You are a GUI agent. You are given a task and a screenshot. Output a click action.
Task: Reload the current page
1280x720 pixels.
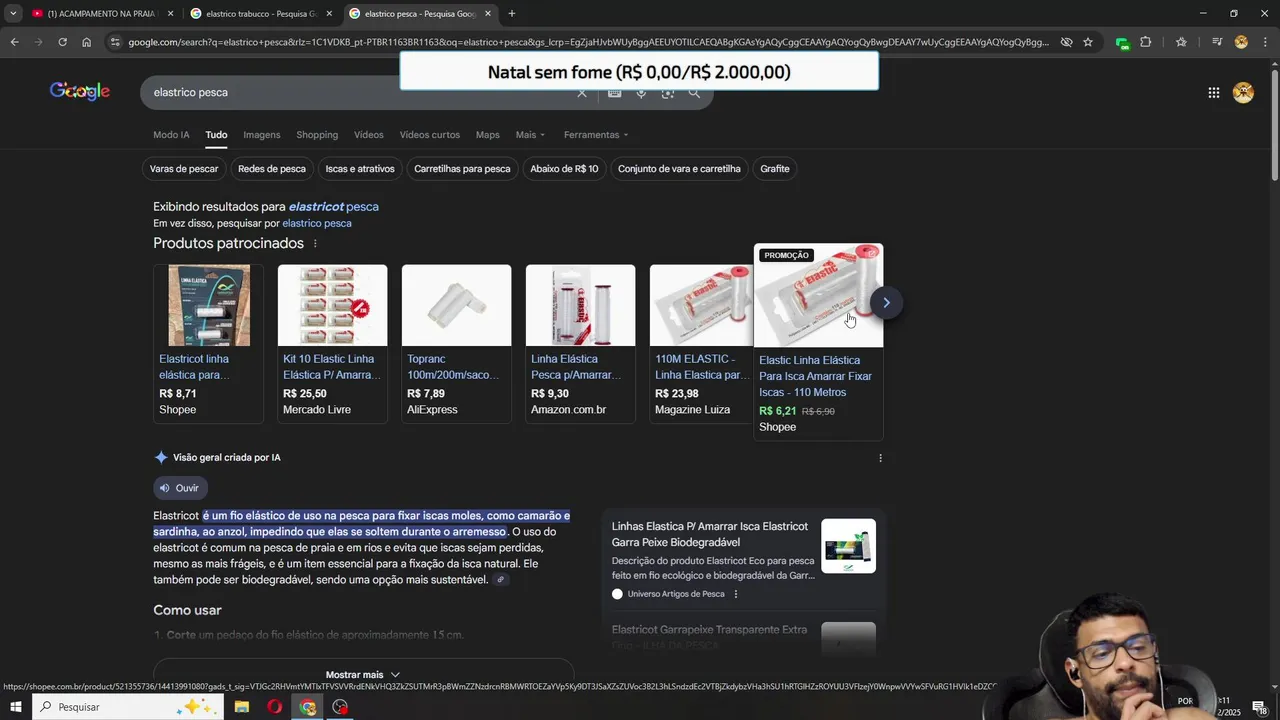pos(62,42)
